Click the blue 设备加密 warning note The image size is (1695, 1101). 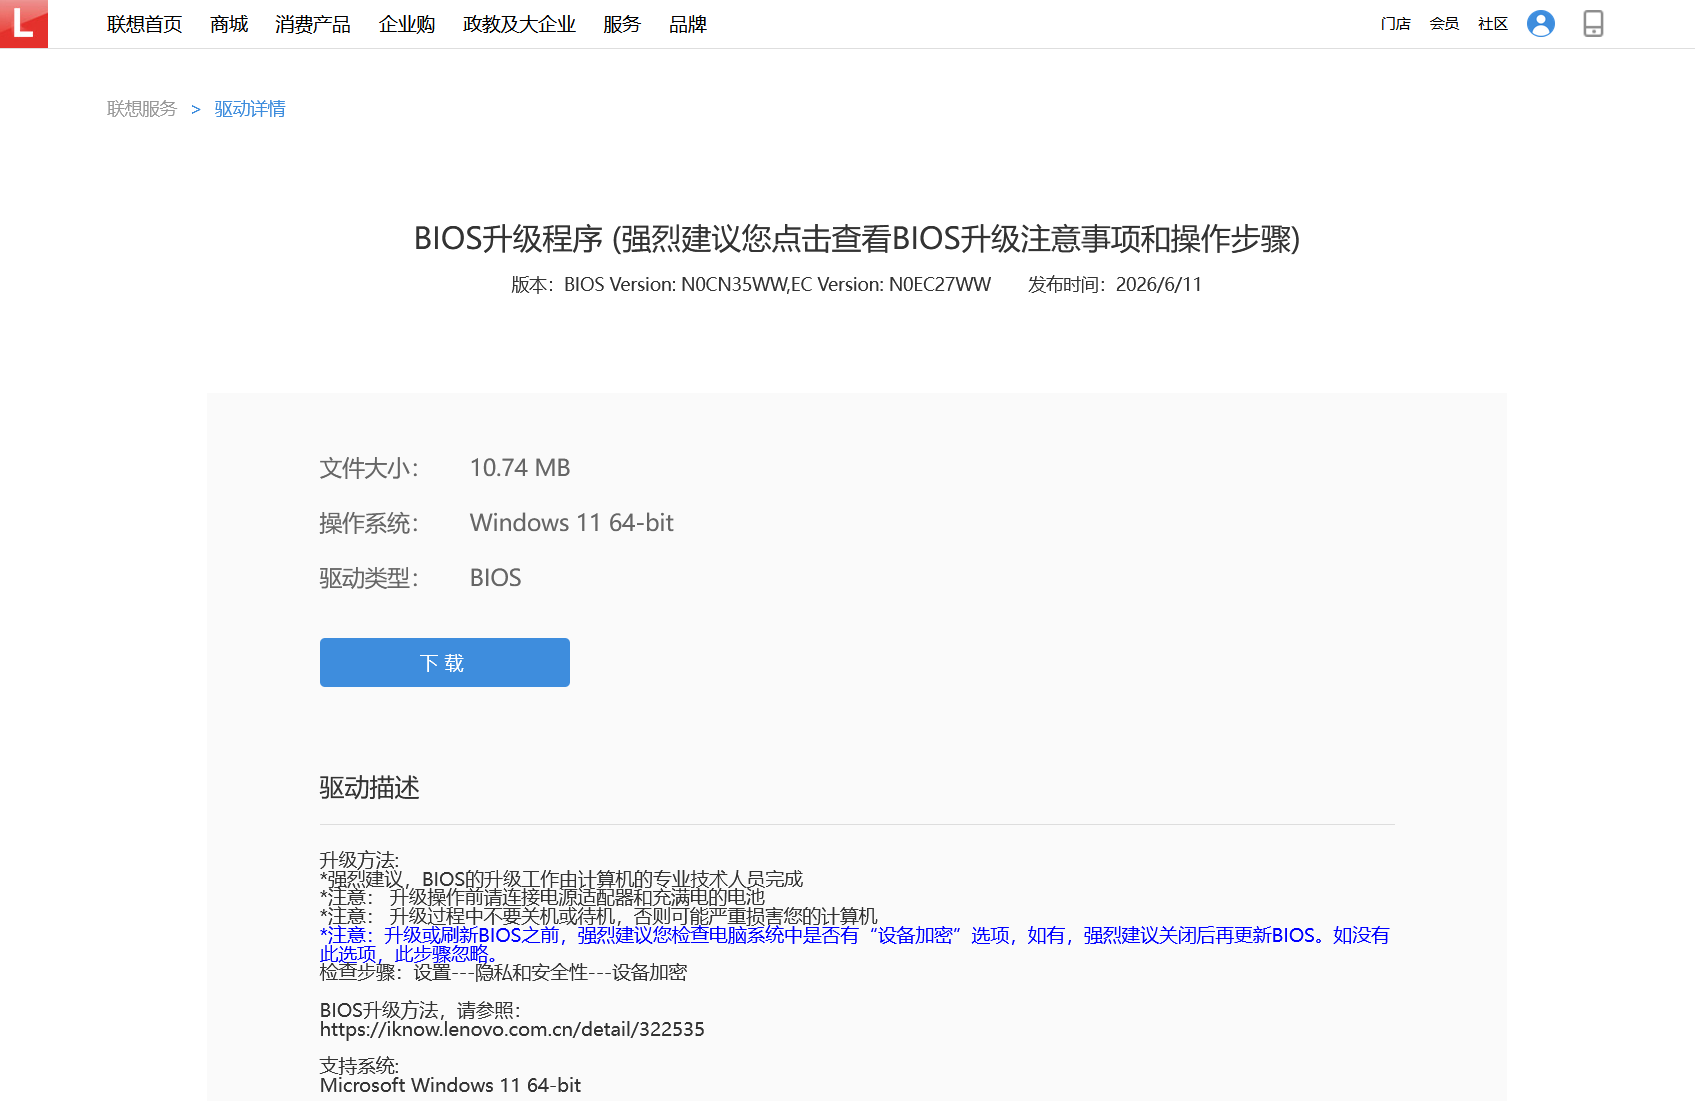tap(855, 944)
